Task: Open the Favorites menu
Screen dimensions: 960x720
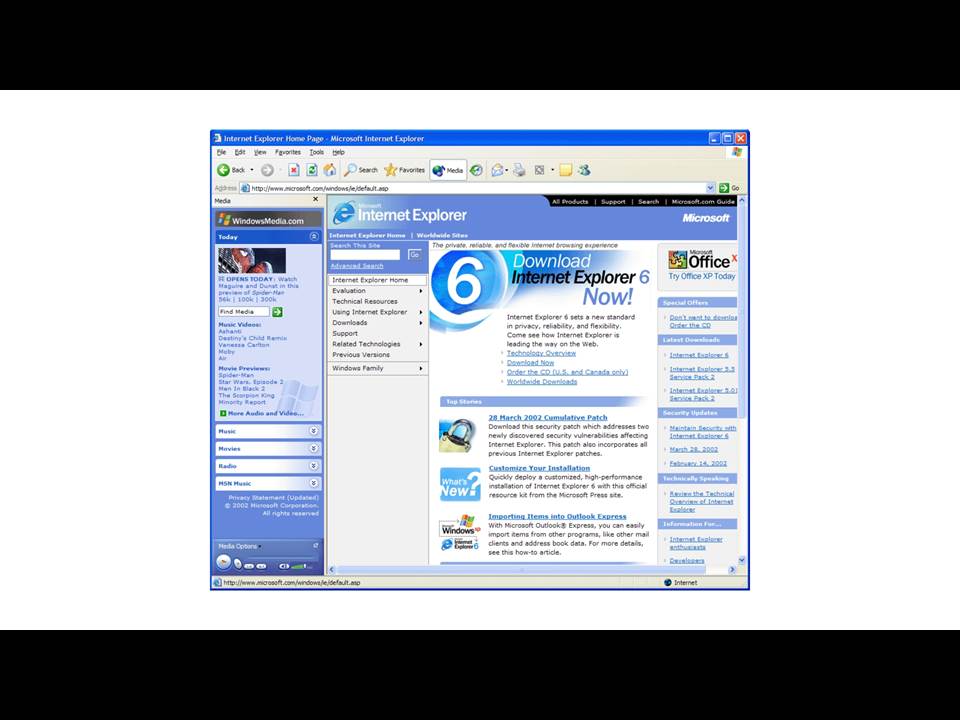Action: (x=288, y=152)
